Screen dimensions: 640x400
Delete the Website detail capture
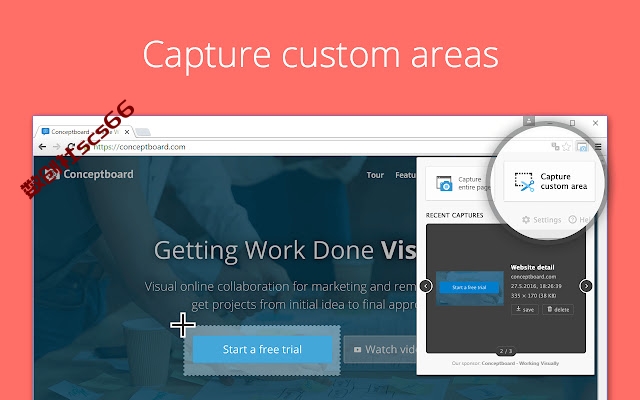(558, 309)
